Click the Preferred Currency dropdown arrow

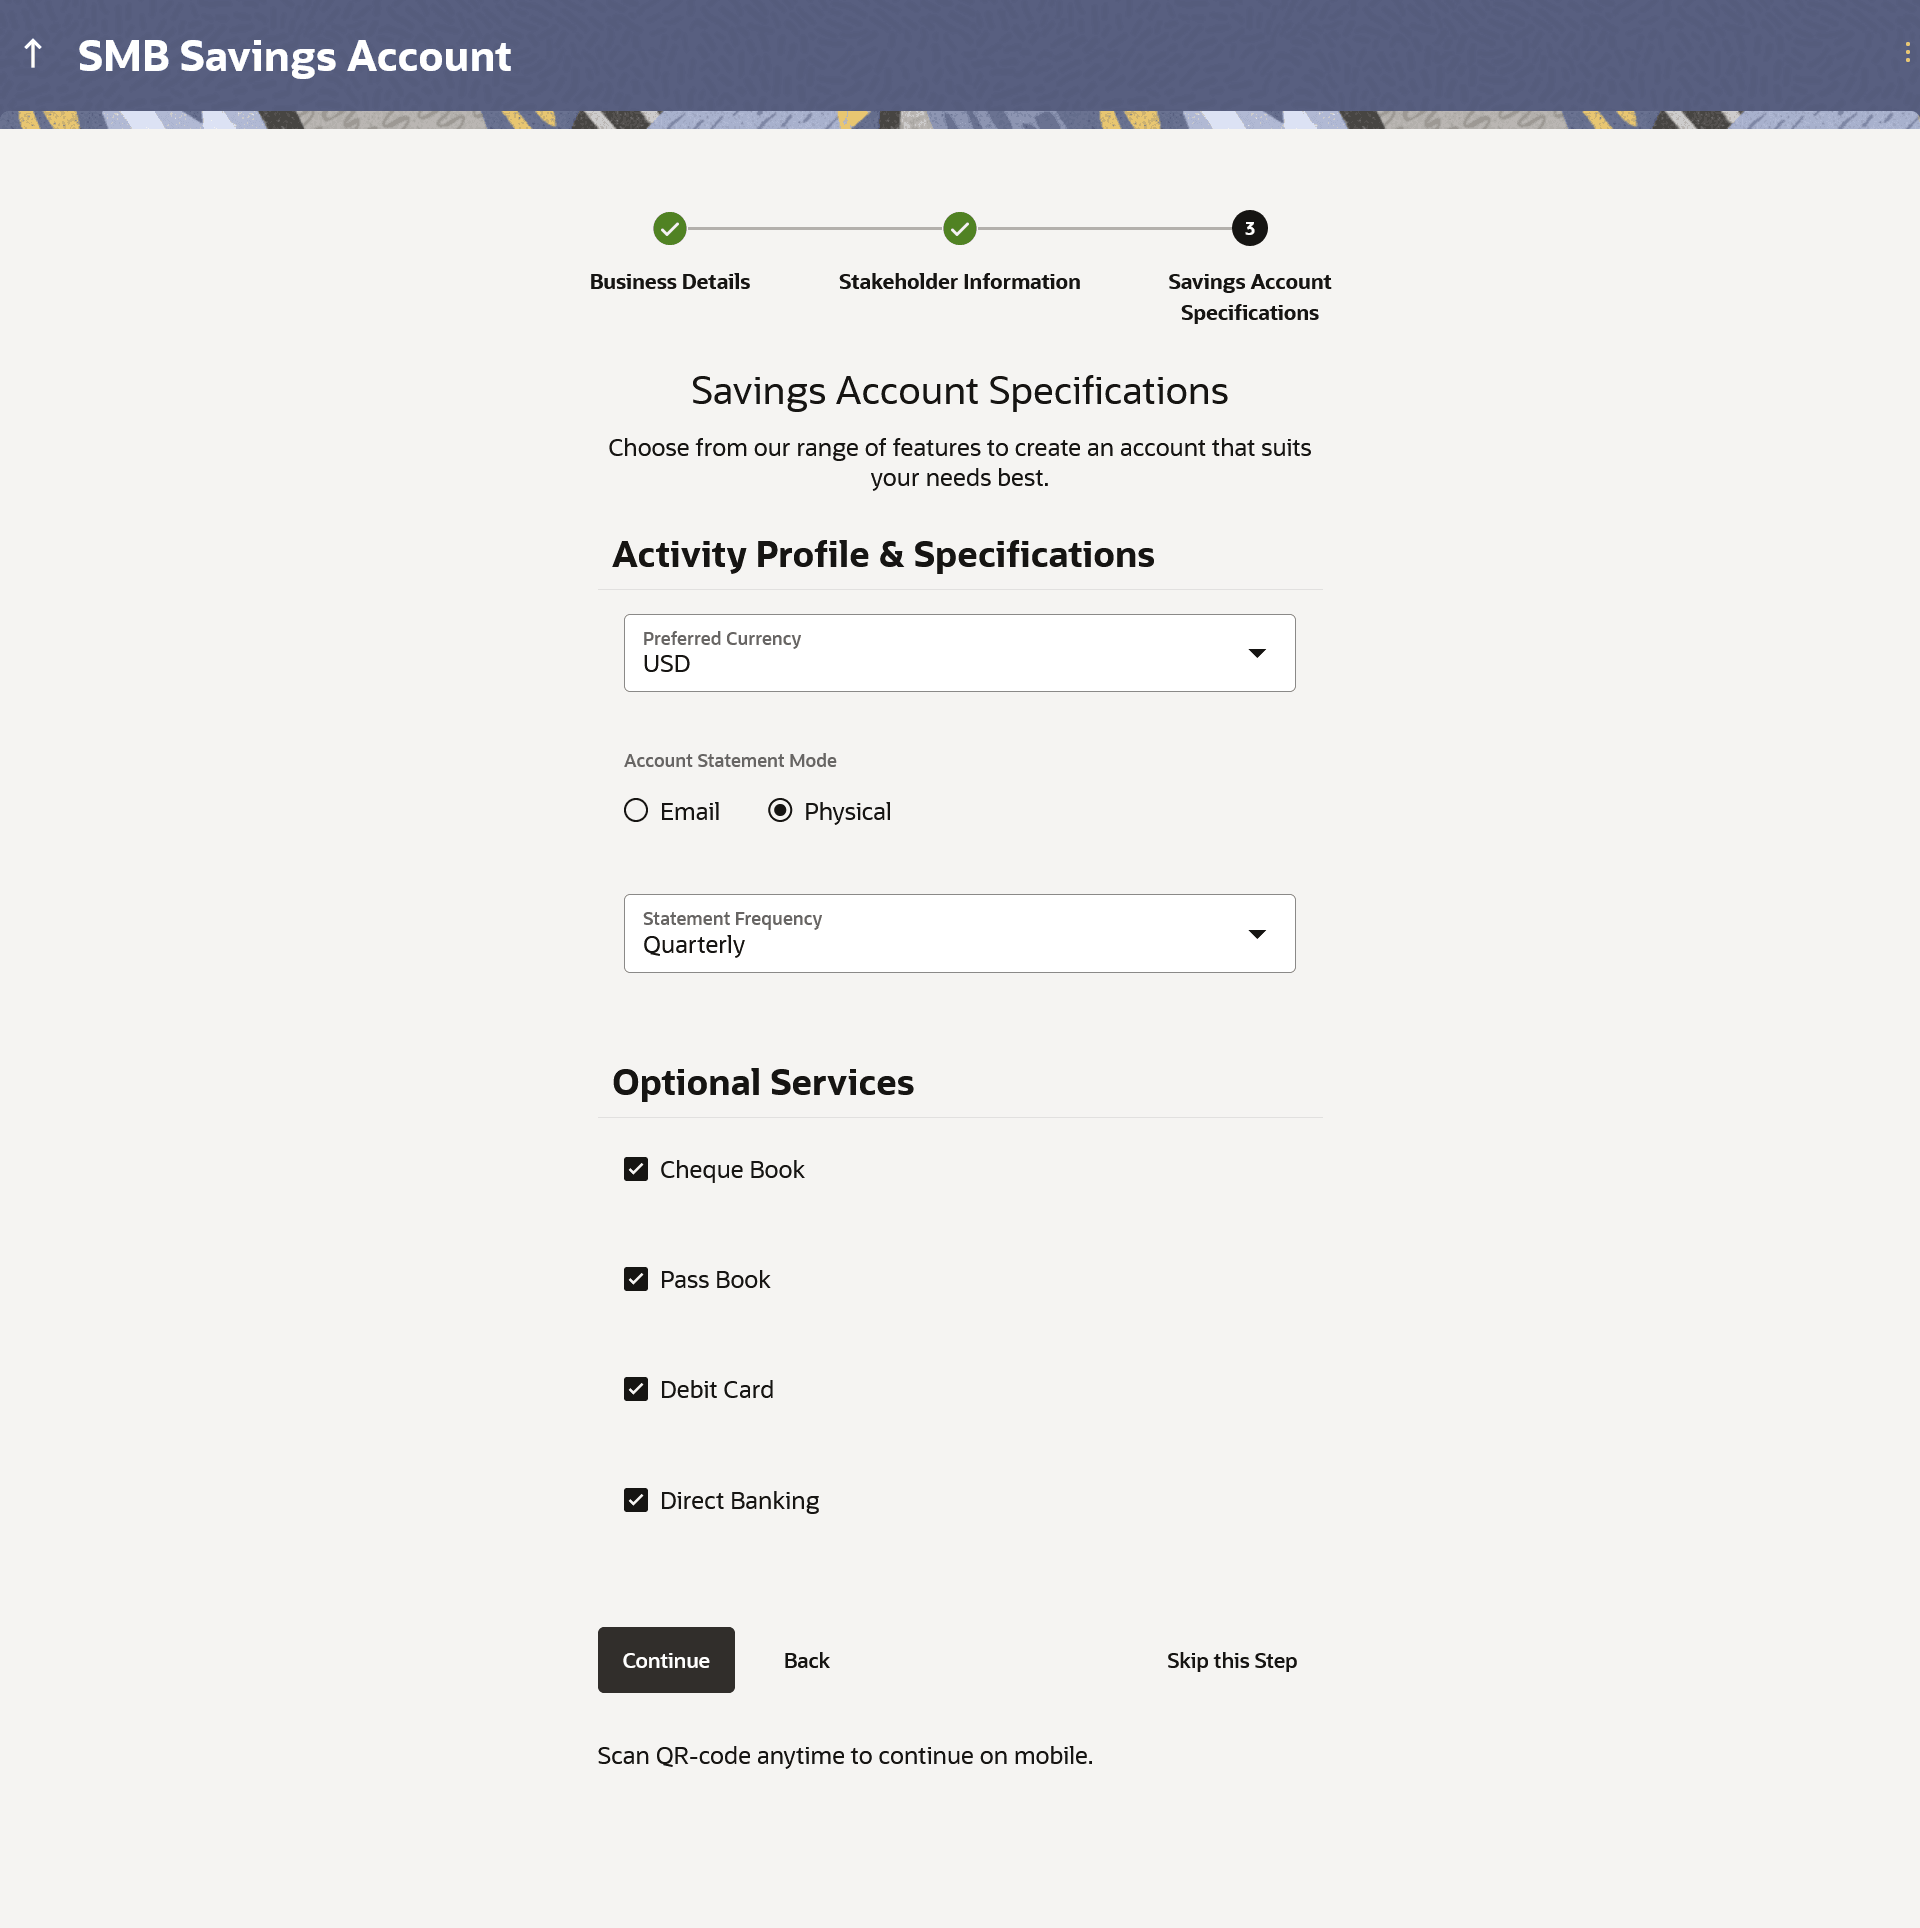1257,653
